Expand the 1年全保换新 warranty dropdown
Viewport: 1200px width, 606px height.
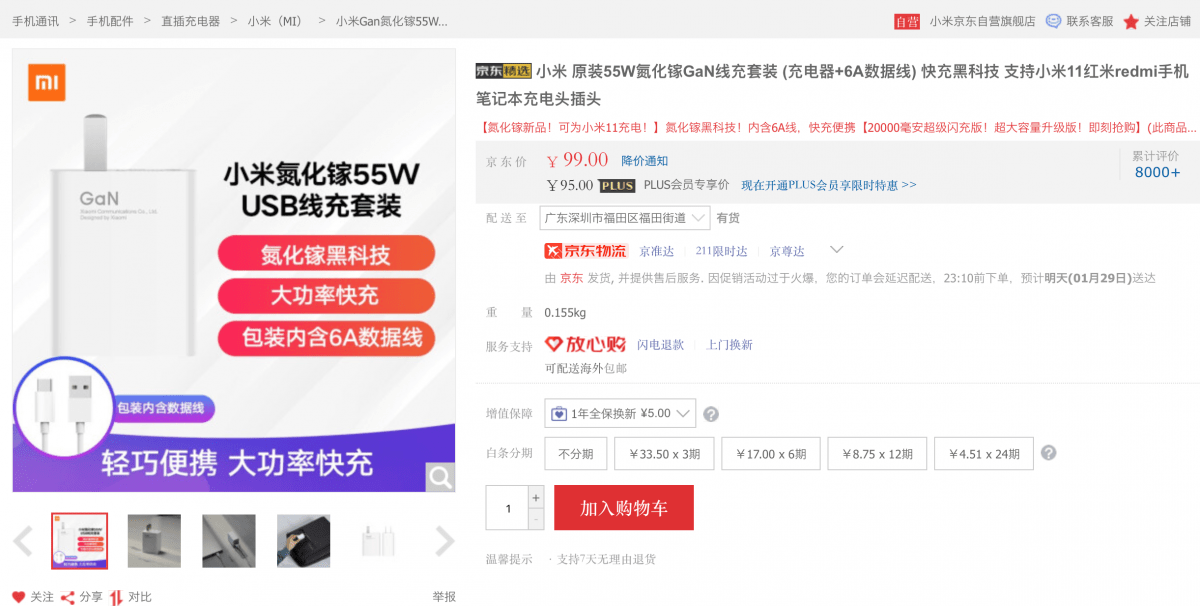click(620, 413)
